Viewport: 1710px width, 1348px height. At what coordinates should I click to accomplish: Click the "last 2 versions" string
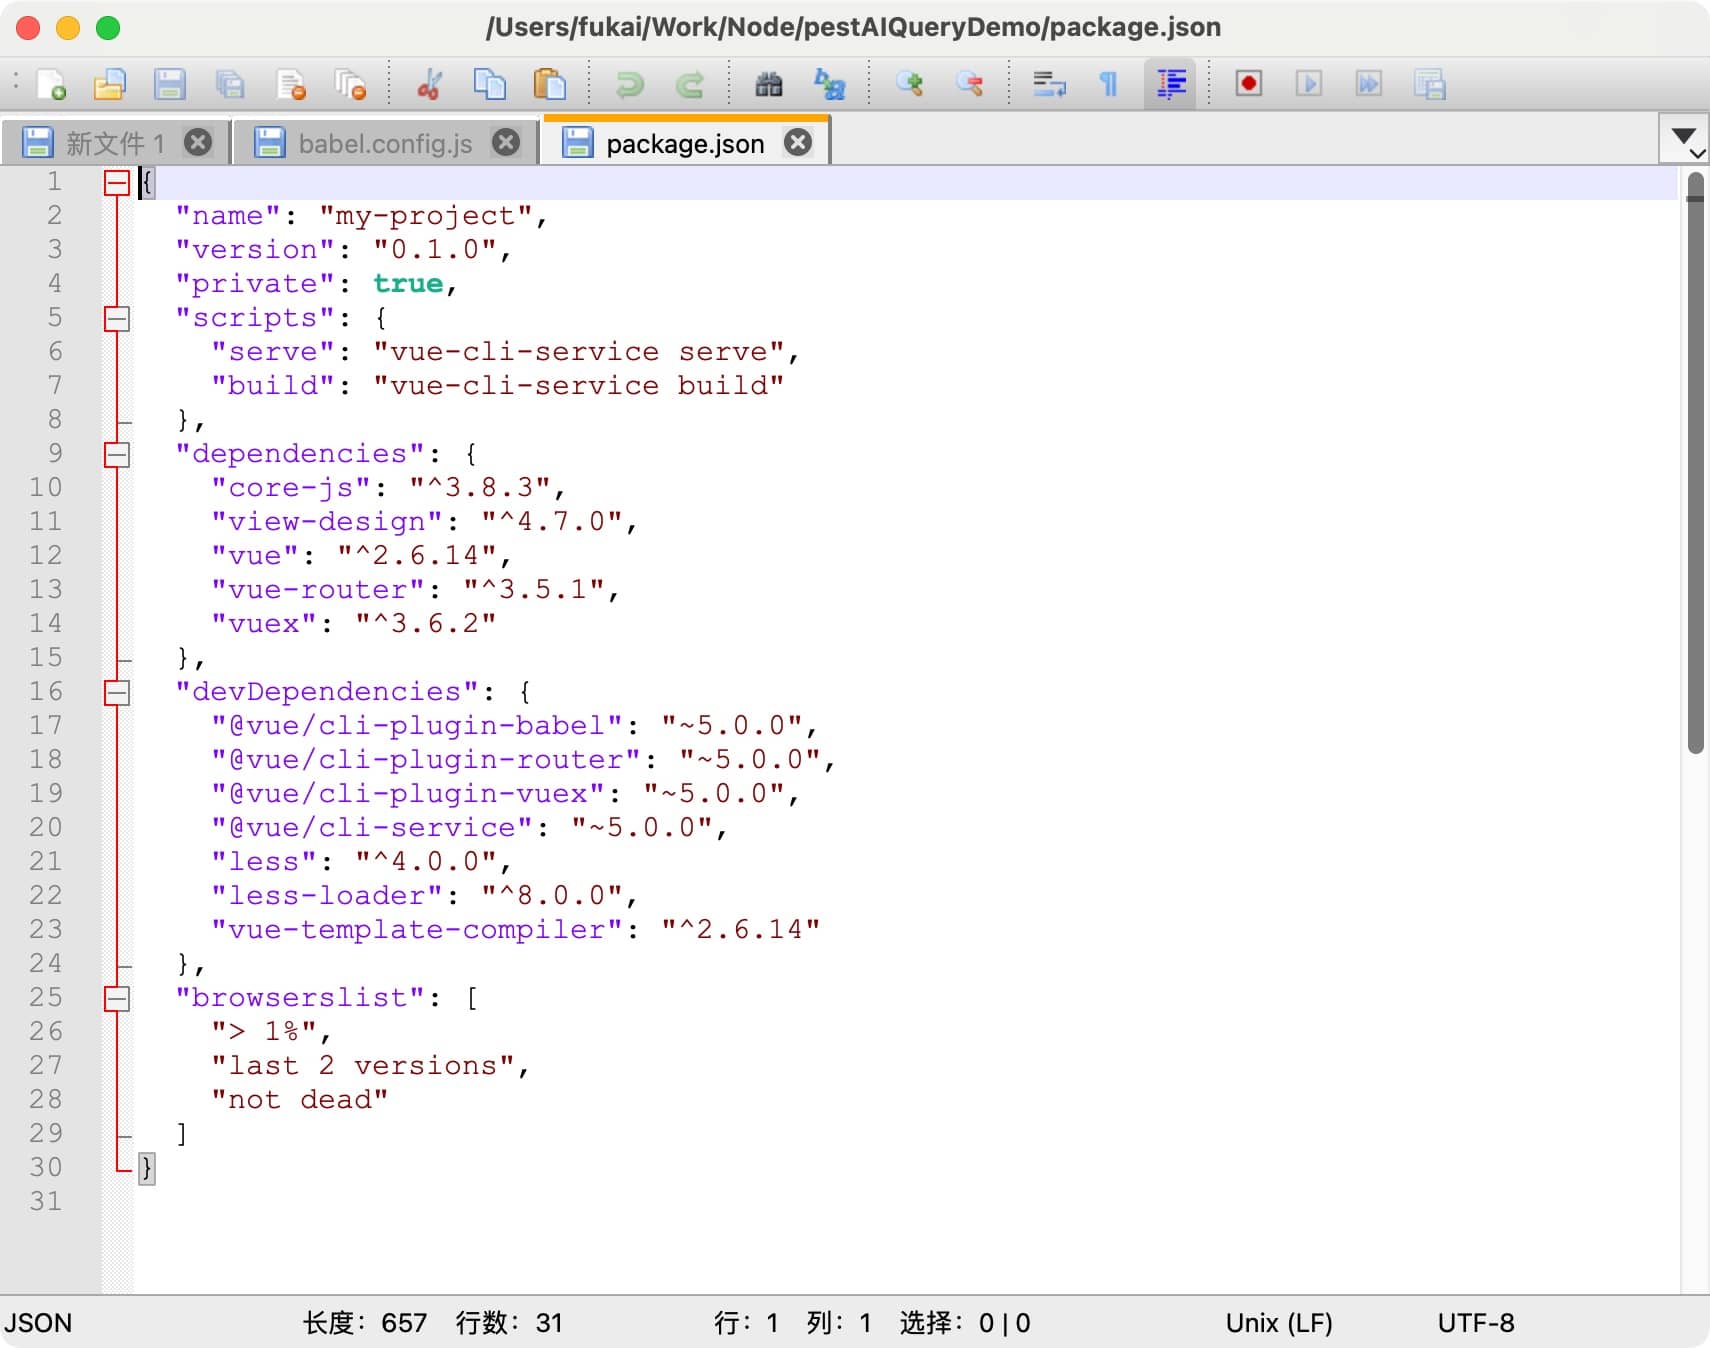(363, 1066)
